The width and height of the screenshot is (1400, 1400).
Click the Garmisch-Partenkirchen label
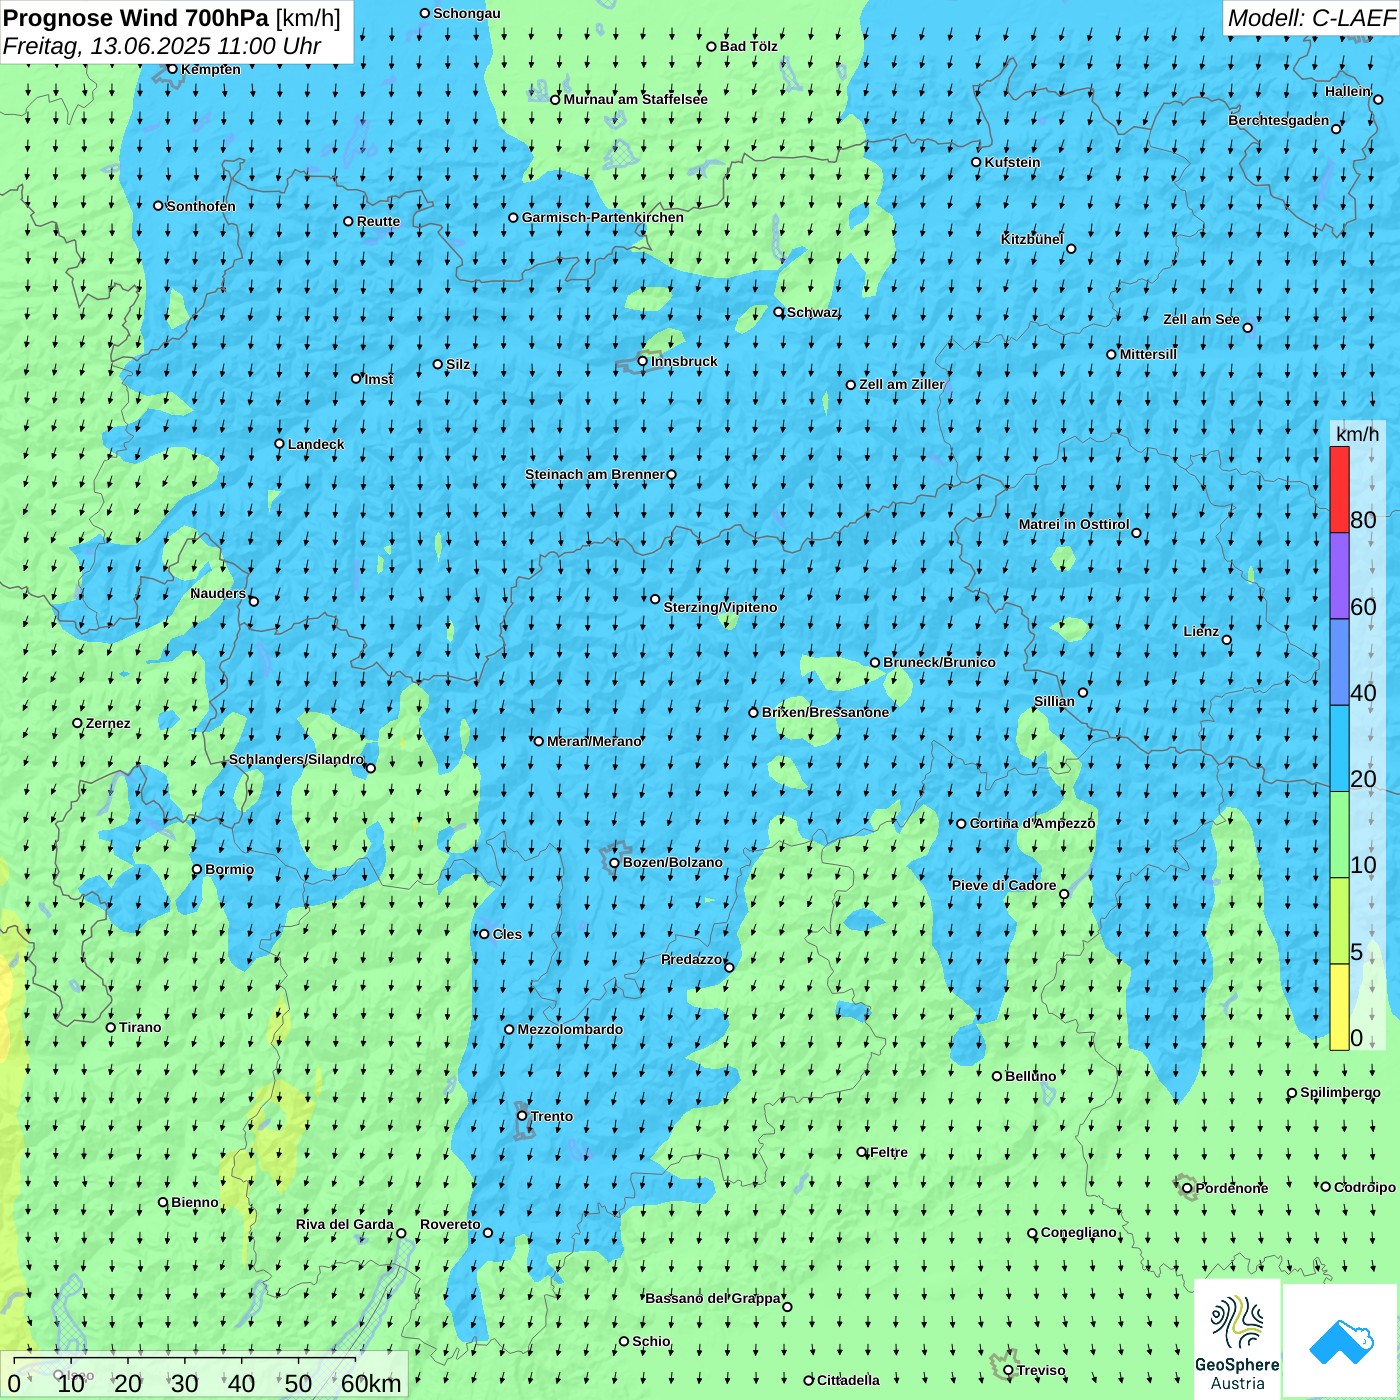(x=603, y=217)
